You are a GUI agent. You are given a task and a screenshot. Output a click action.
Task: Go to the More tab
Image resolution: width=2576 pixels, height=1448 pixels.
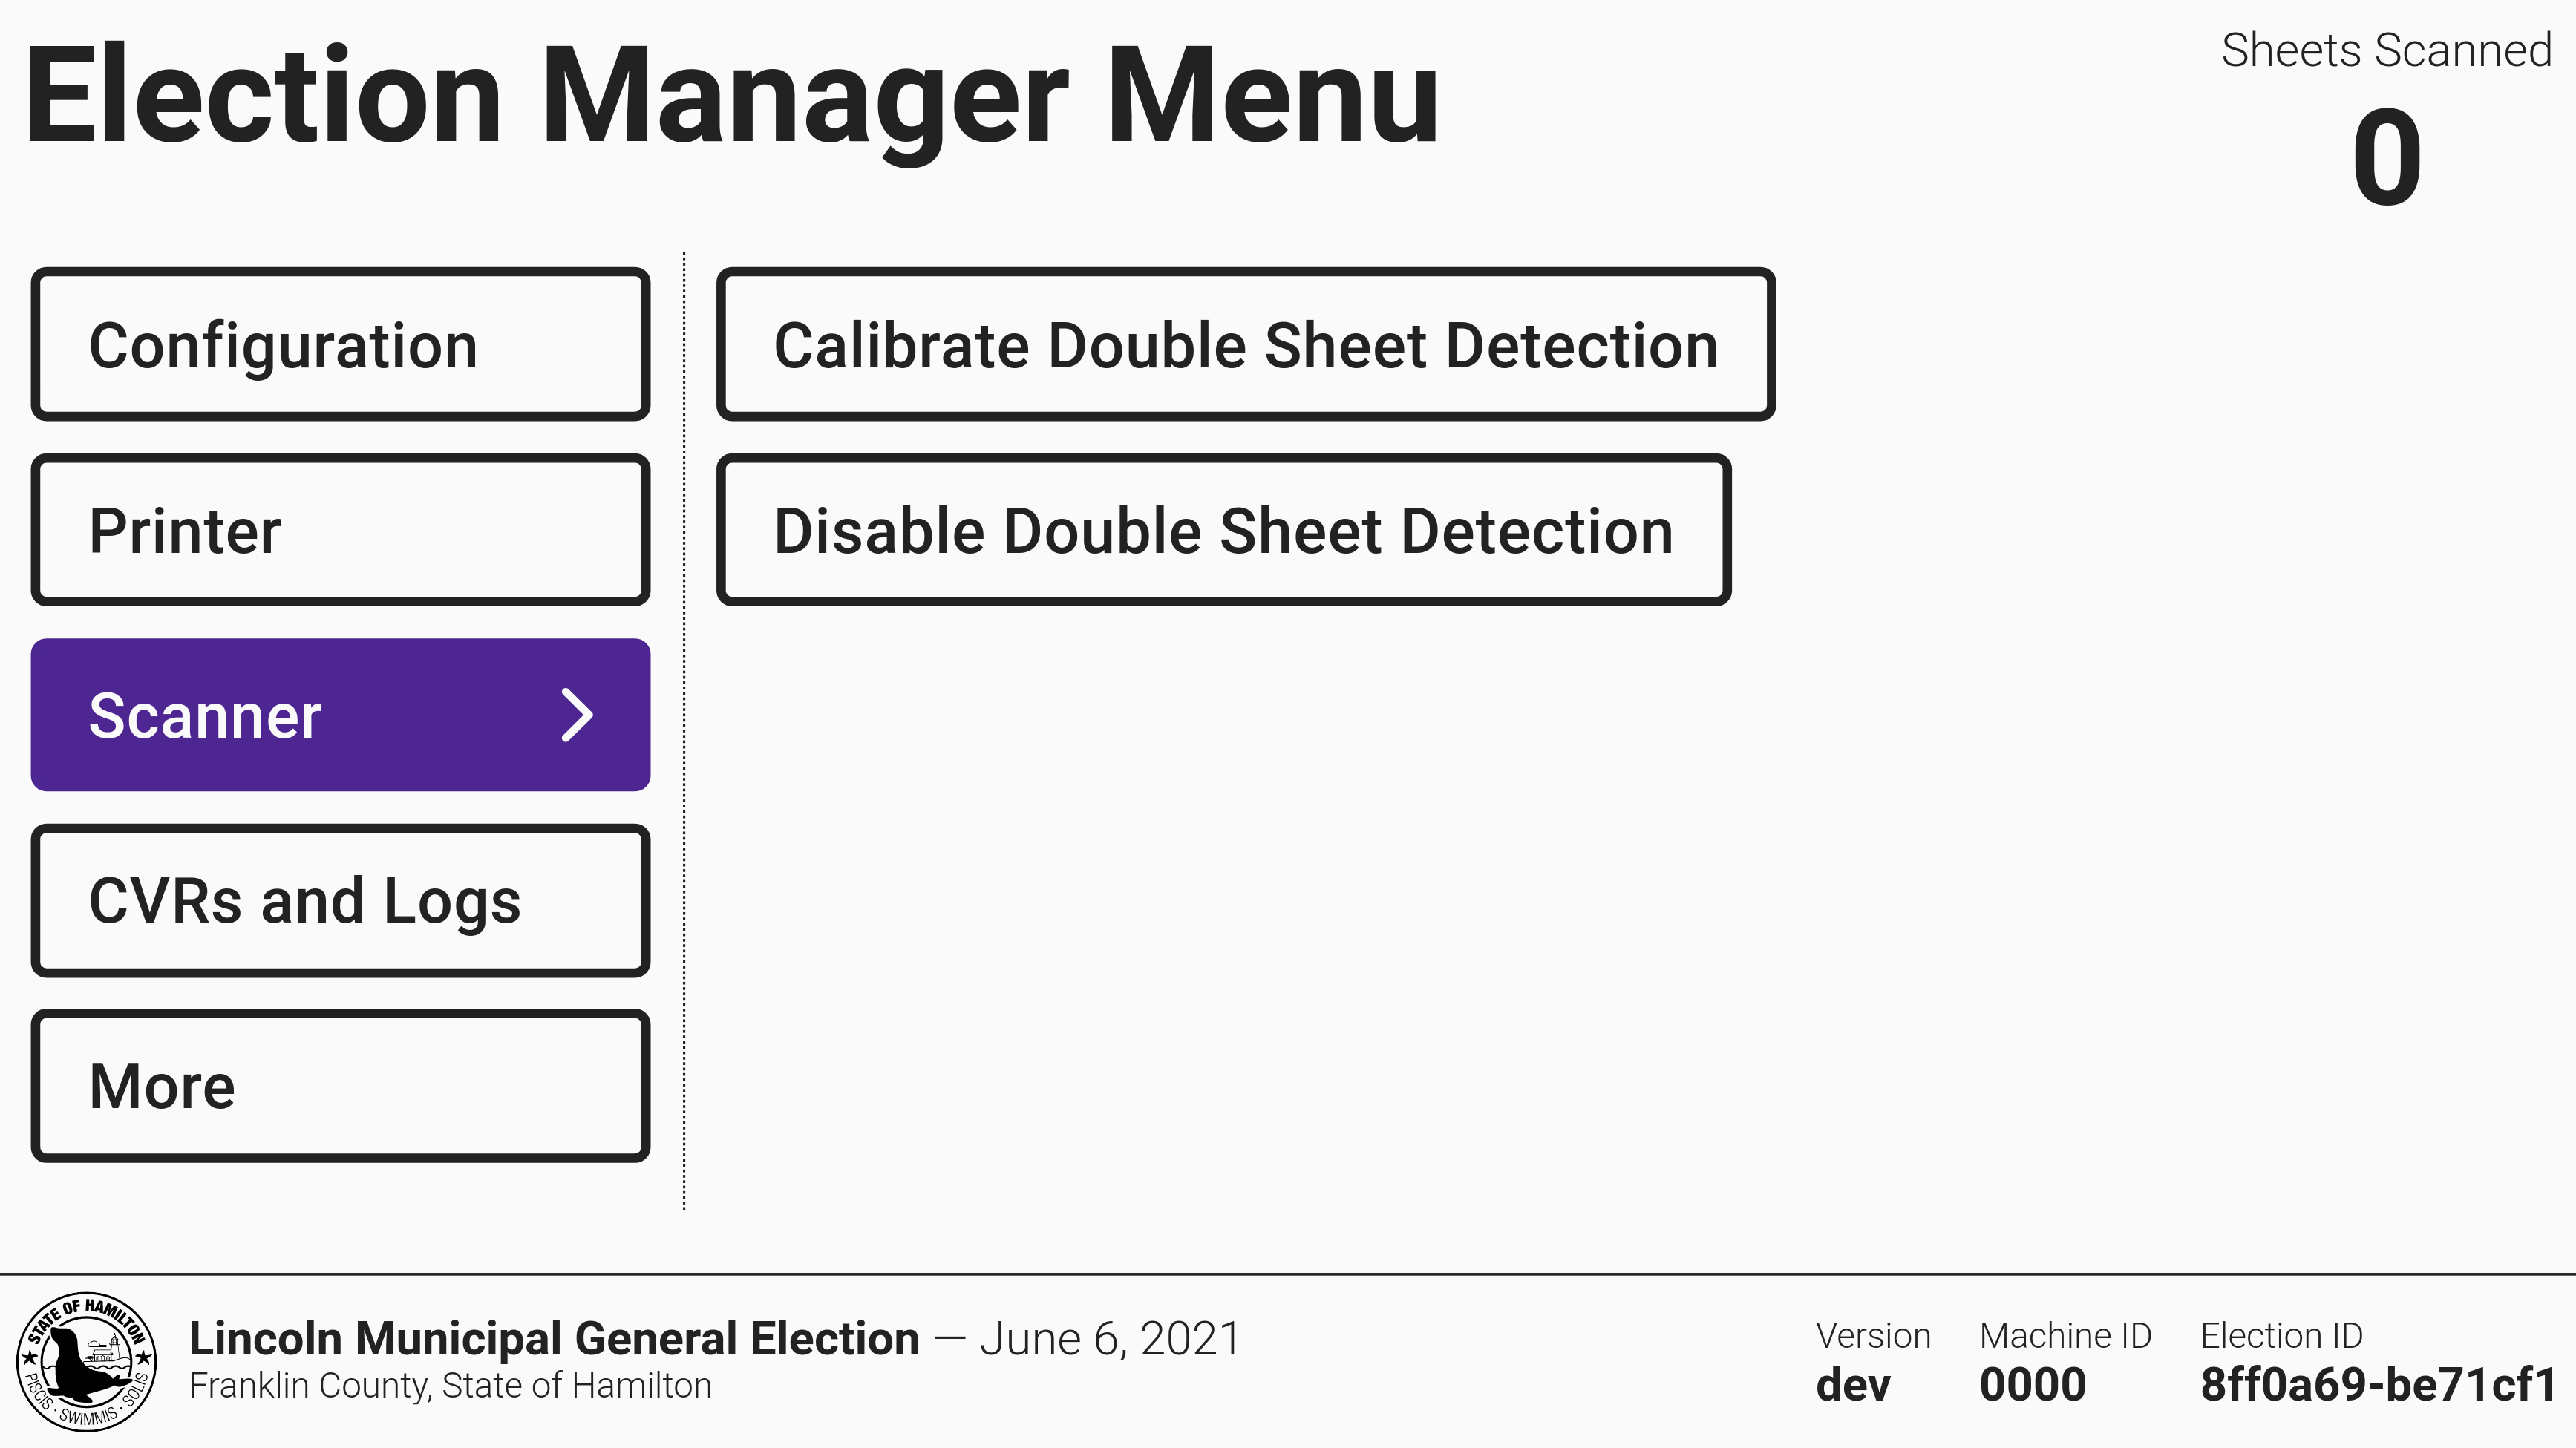point(340,1086)
